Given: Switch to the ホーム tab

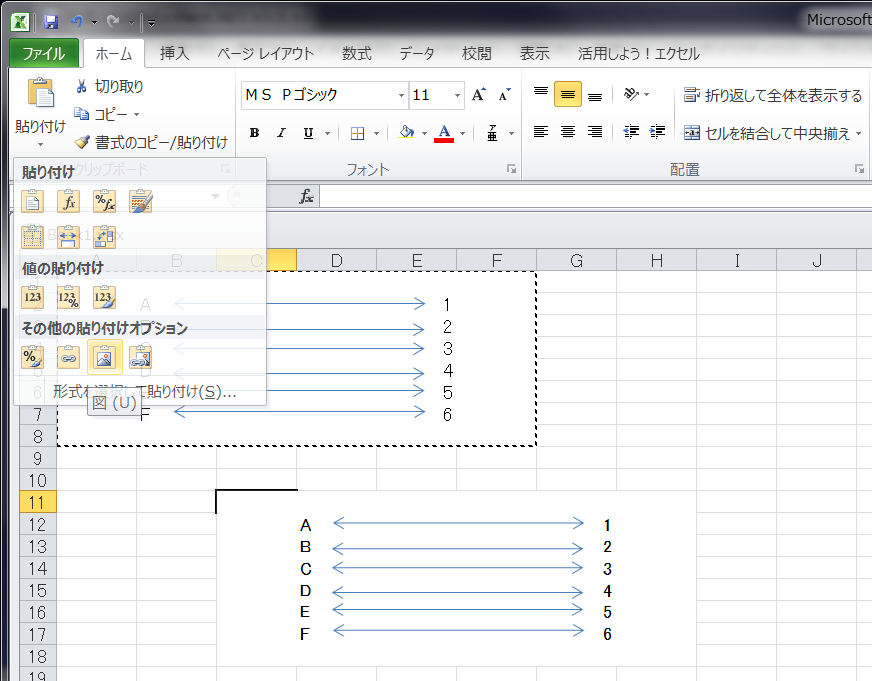Looking at the screenshot, I should (114, 54).
